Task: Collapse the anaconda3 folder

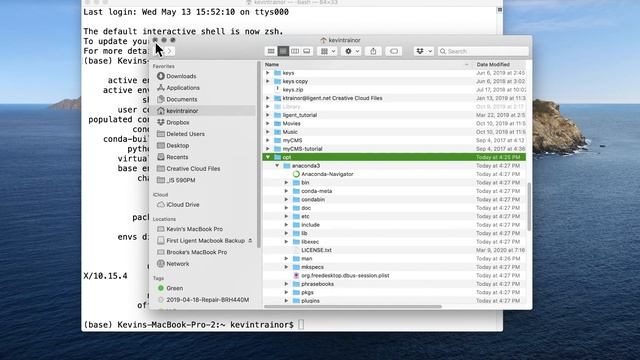Action: point(277,166)
